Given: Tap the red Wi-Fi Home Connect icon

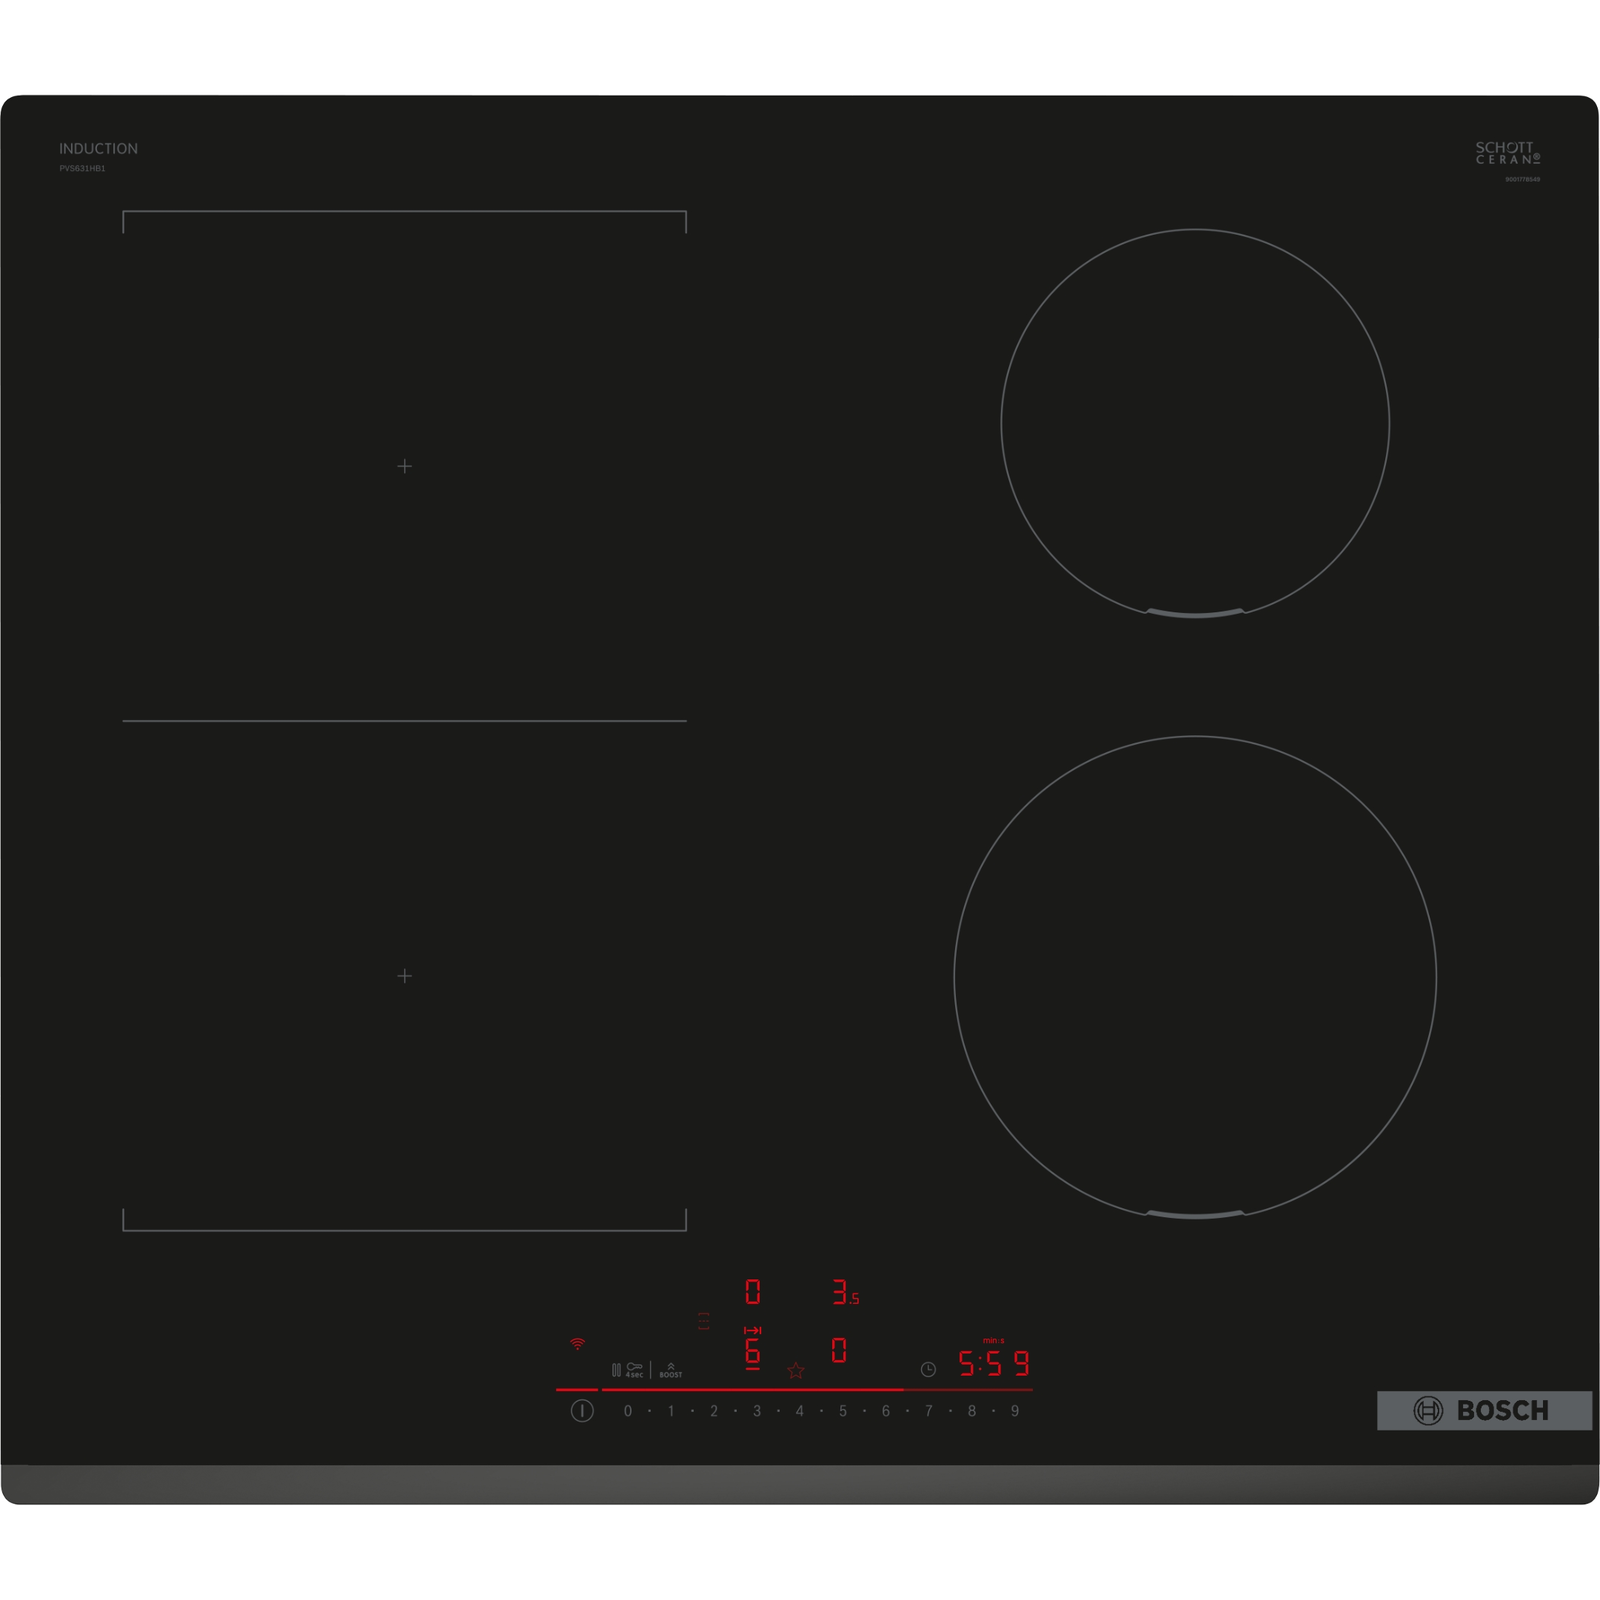Looking at the screenshot, I should tap(577, 1344).
